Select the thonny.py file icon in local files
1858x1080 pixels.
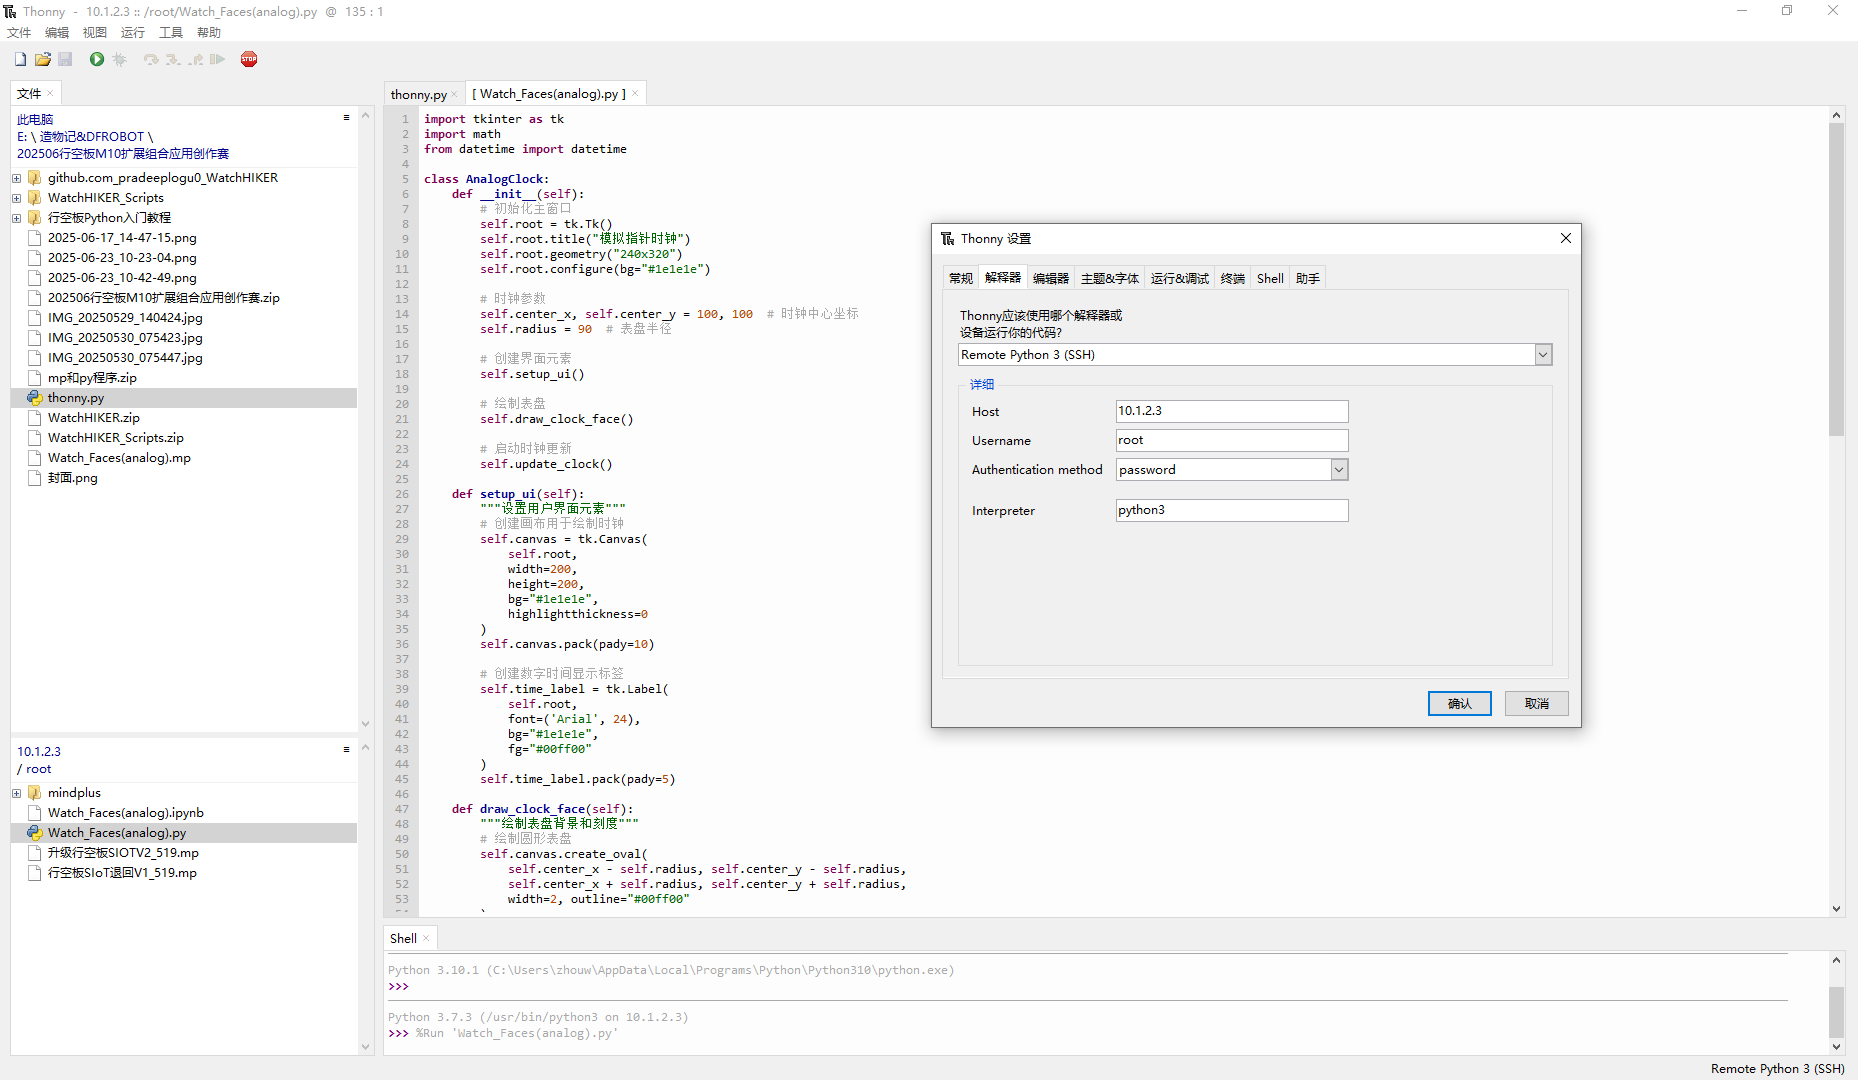pos(35,398)
